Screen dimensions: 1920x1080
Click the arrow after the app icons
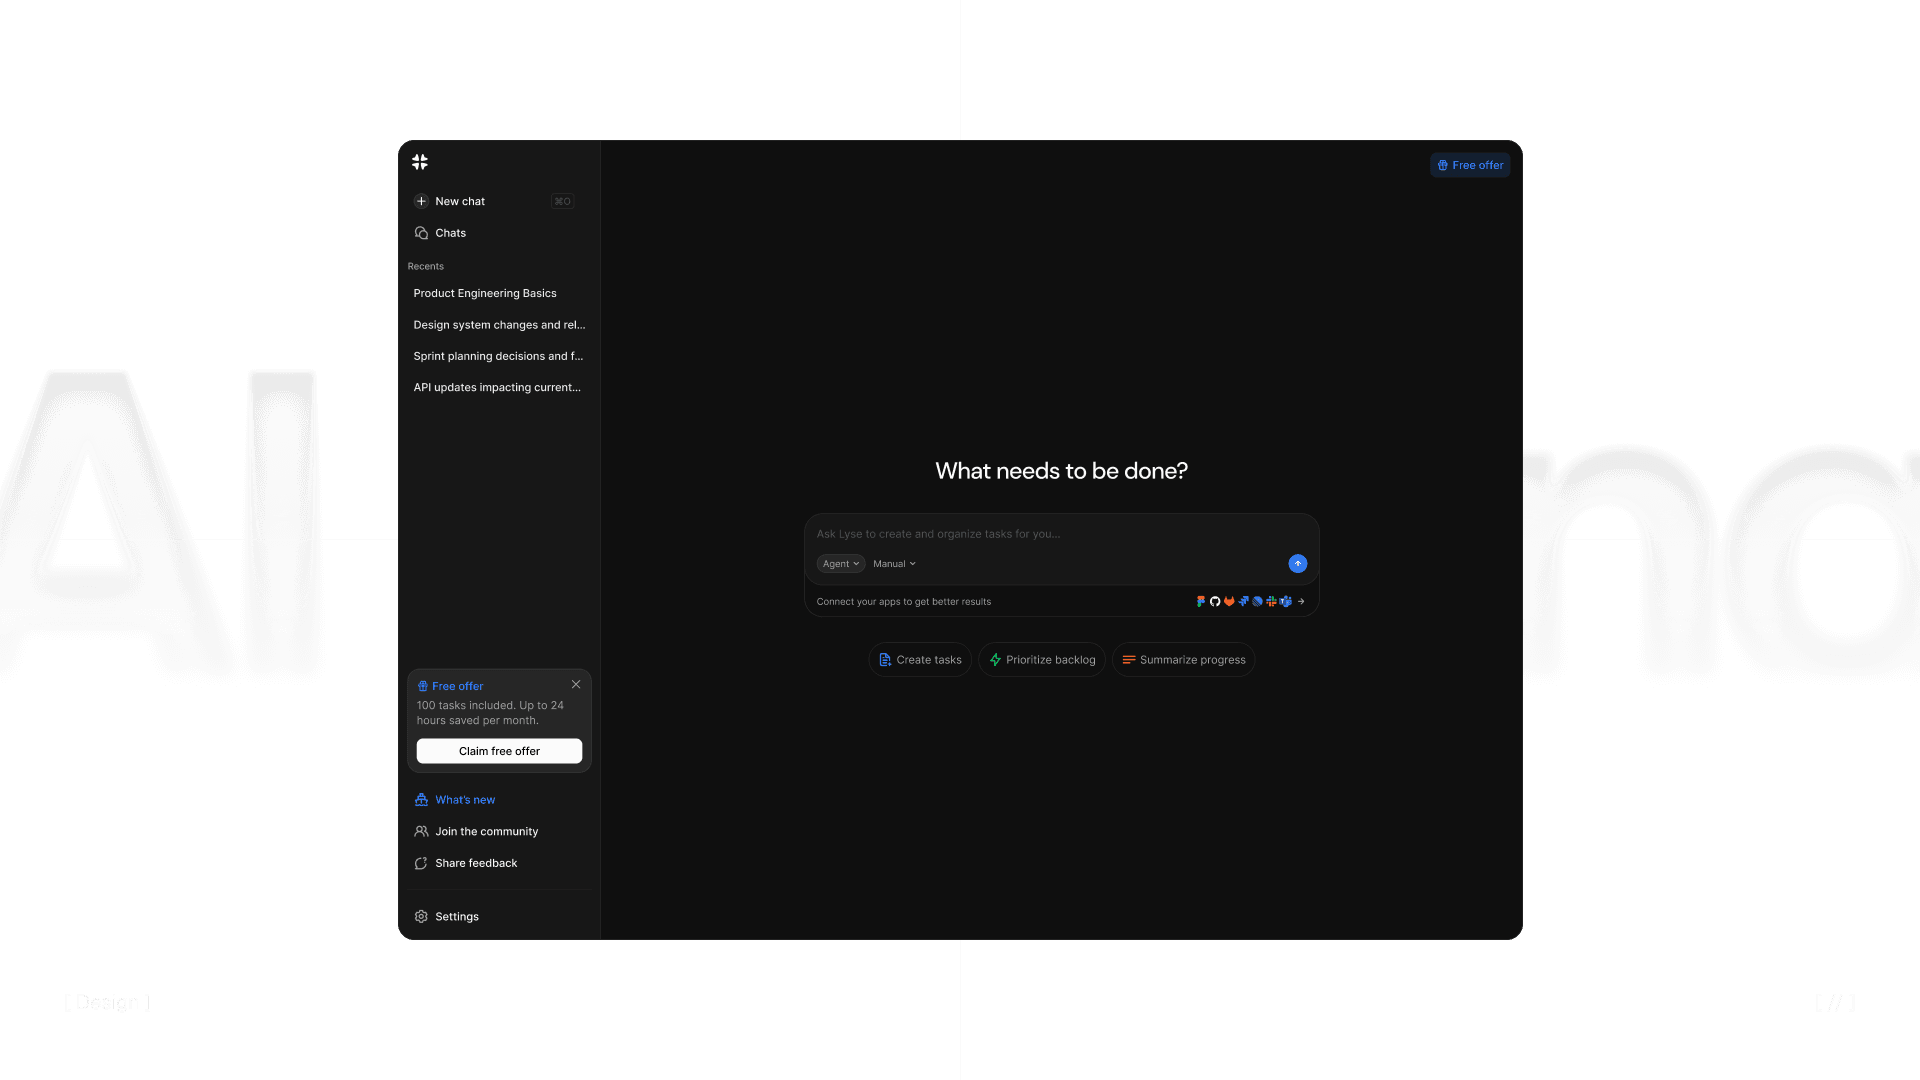[1301, 601]
